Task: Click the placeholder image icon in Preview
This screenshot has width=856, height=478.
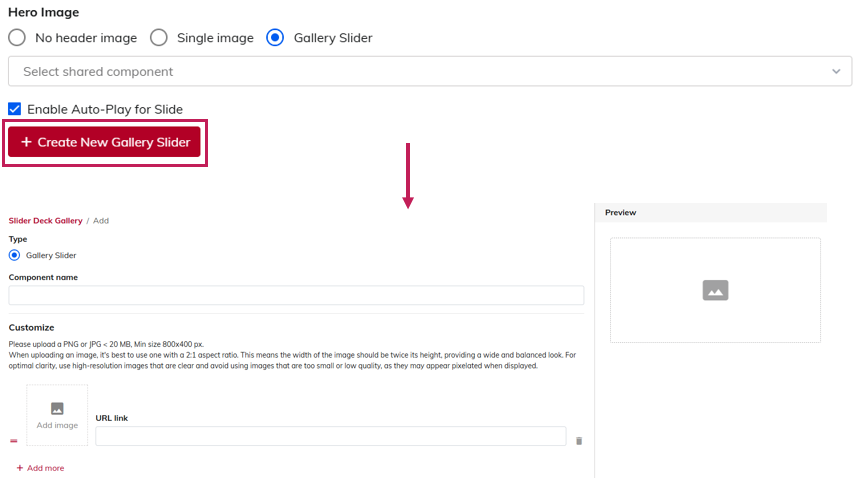Action: [x=715, y=290]
